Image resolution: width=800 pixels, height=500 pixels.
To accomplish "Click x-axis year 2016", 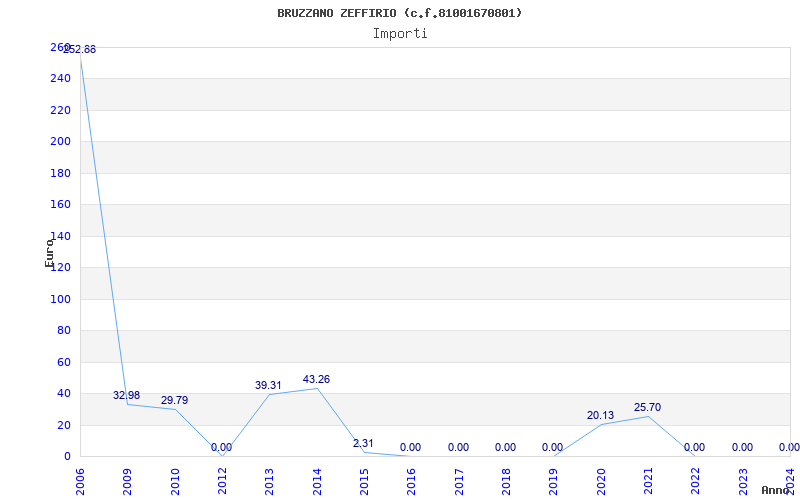I will (412, 482).
